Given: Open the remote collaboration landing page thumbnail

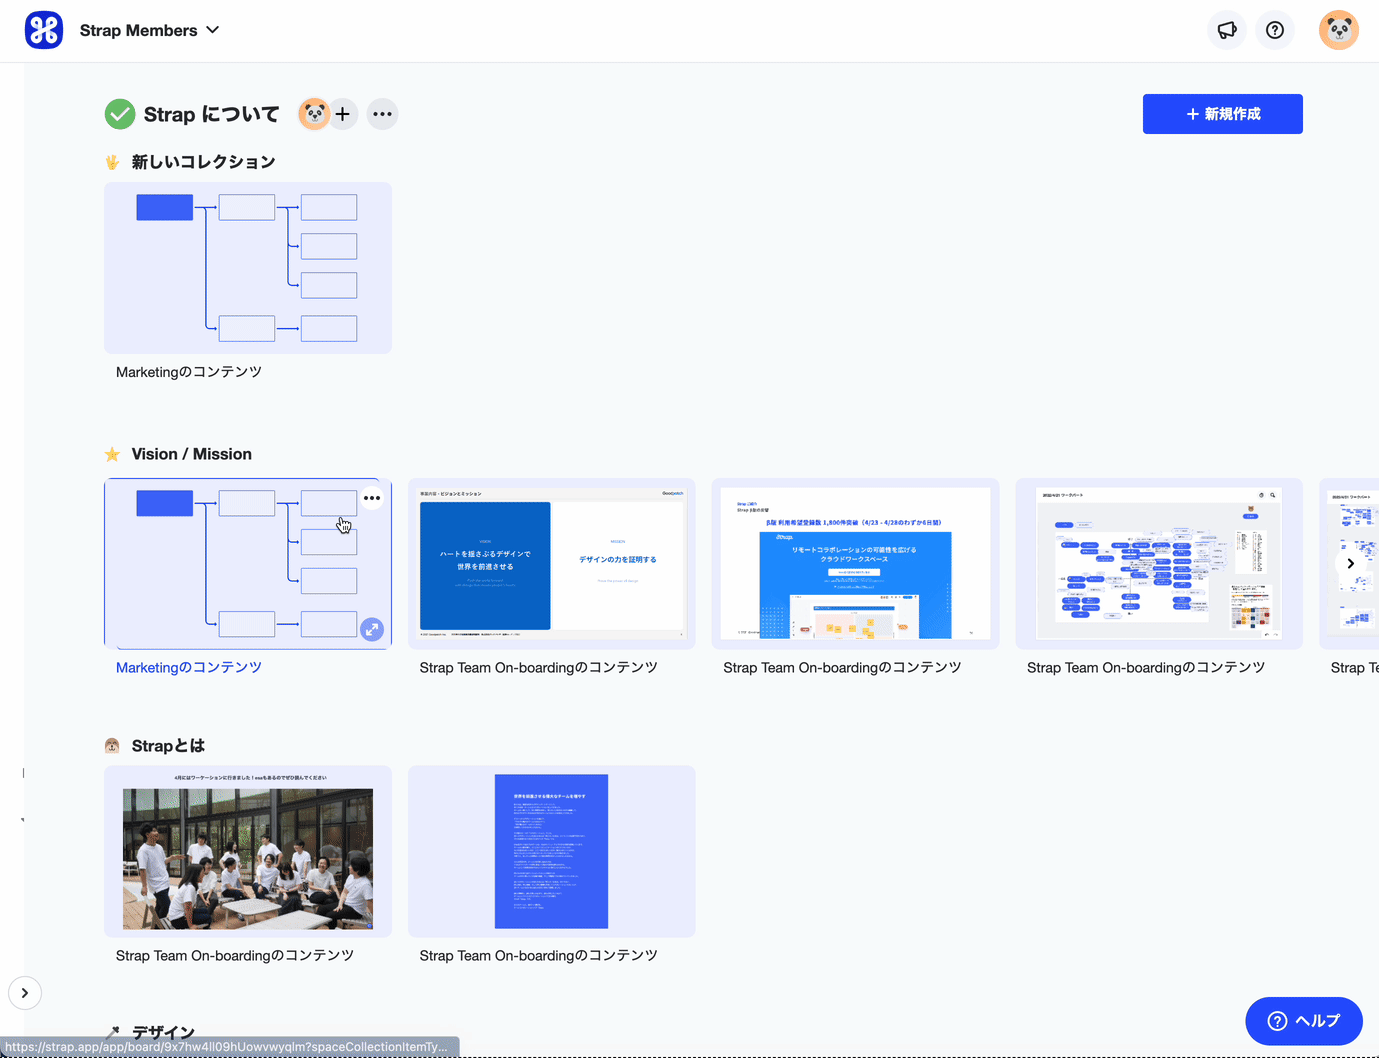Looking at the screenshot, I should [856, 564].
